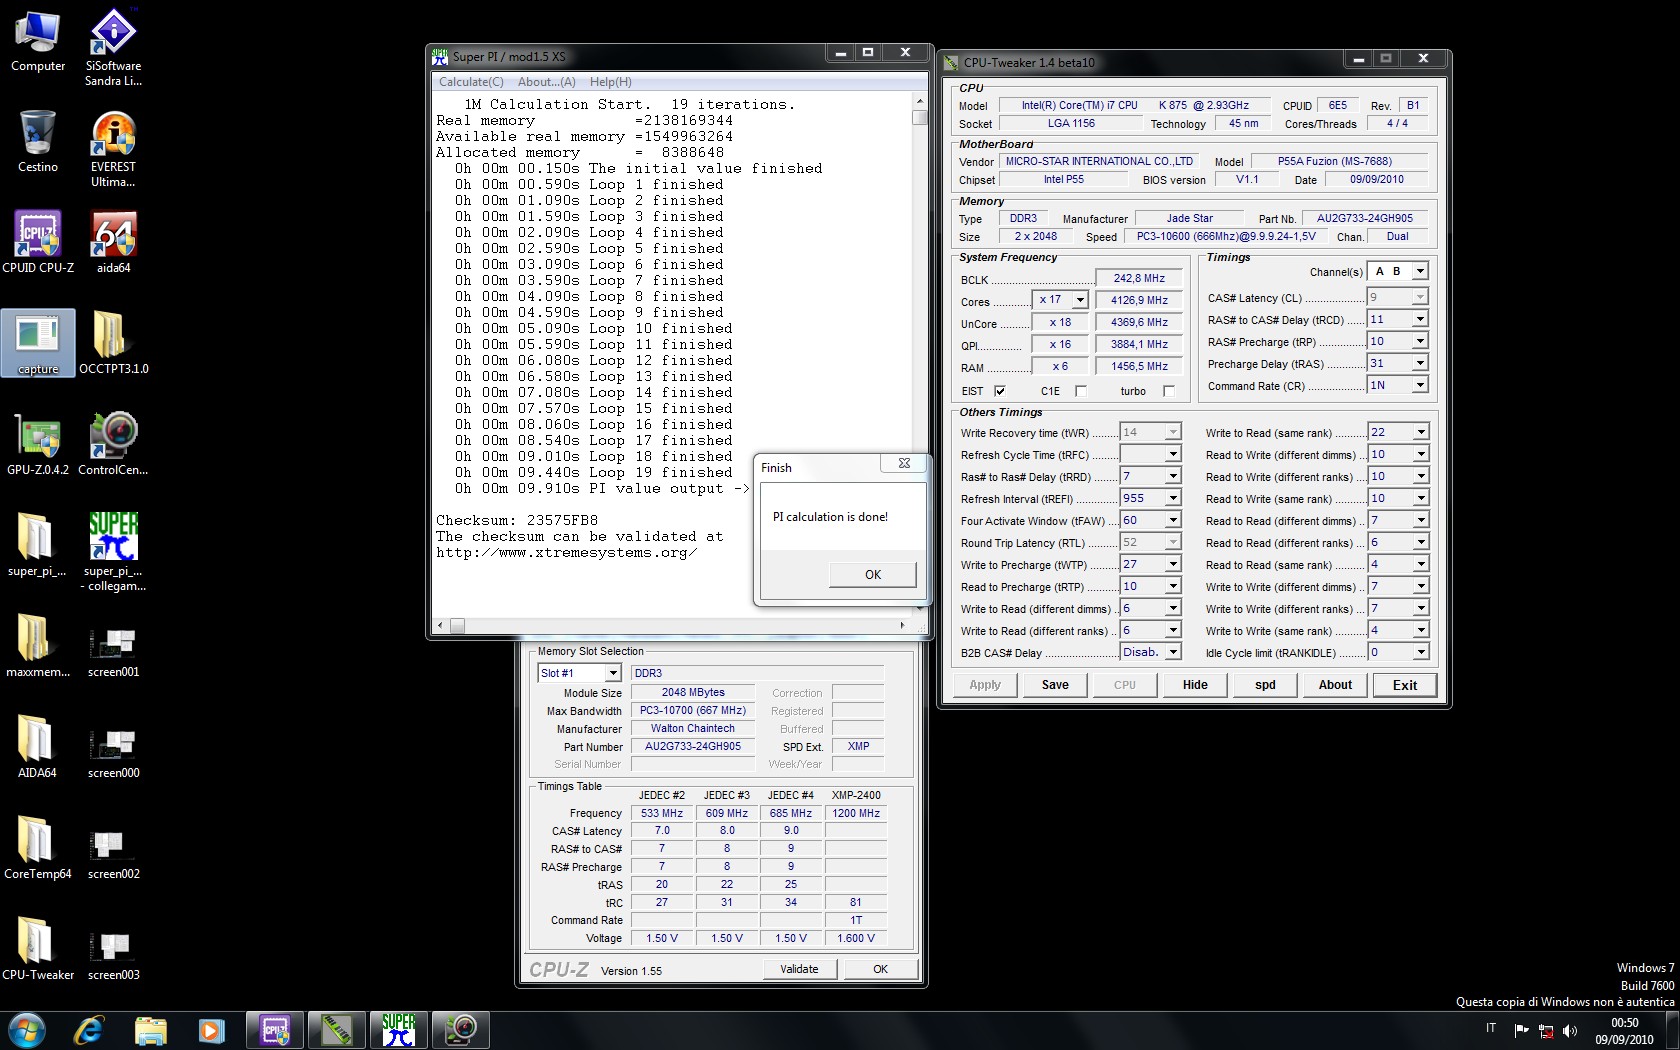Open SiSoftware Sandra Lite desktop shortcut
The width and height of the screenshot is (1680, 1050).
tap(113, 47)
